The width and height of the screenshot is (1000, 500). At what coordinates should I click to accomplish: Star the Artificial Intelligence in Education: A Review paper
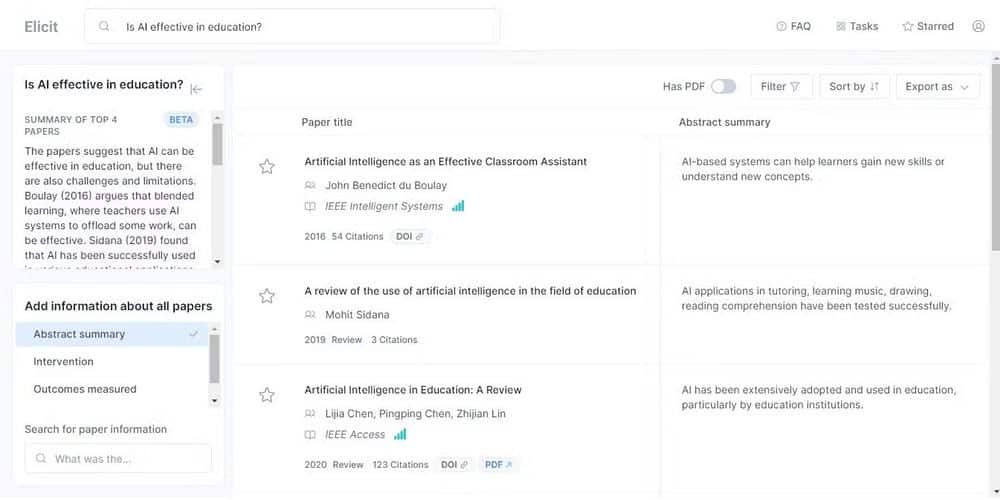267,395
